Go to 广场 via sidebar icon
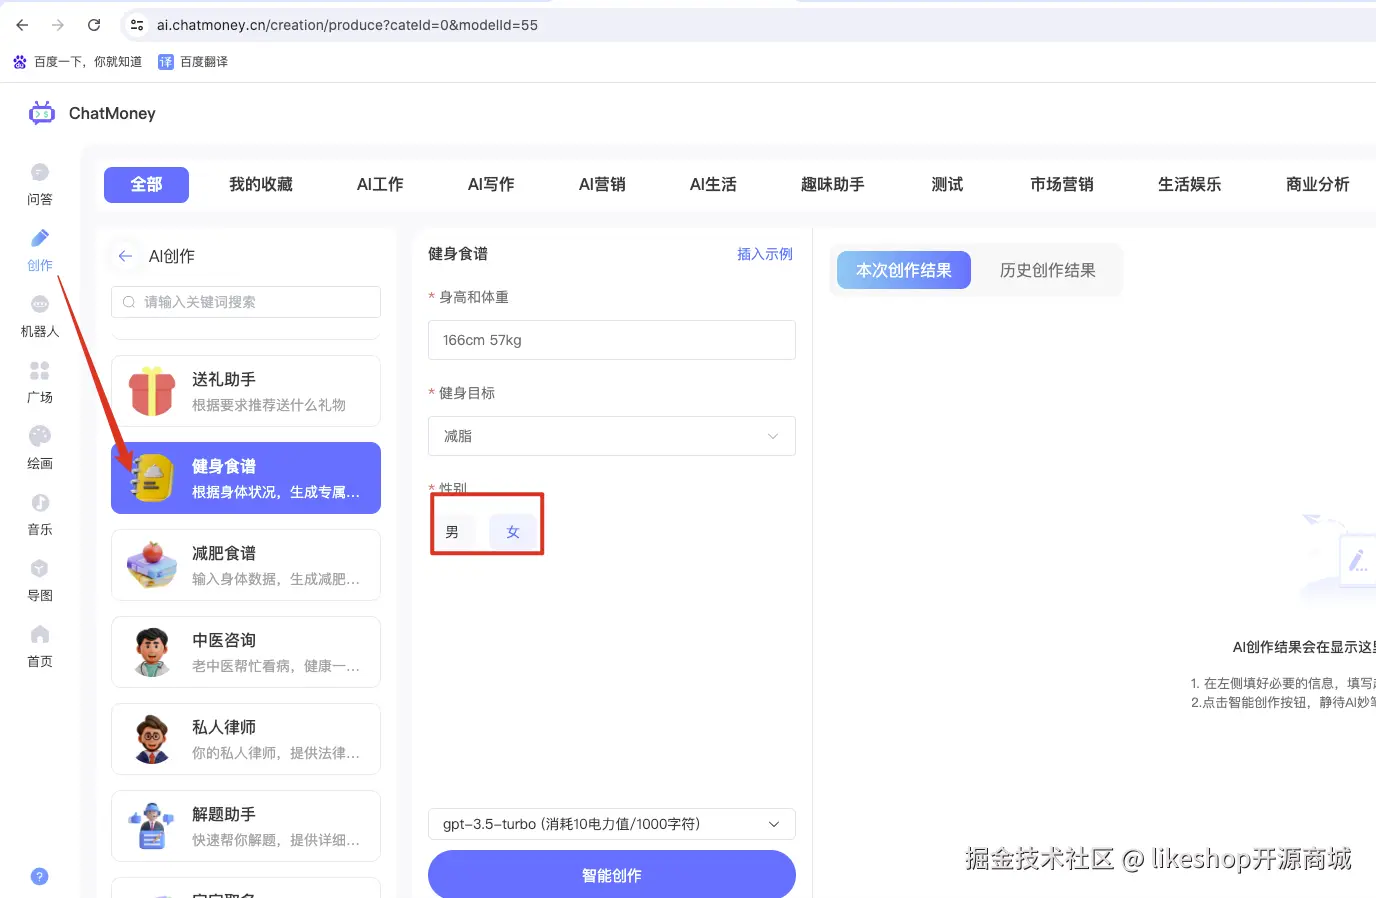Image resolution: width=1376 pixels, height=898 pixels. 40,370
